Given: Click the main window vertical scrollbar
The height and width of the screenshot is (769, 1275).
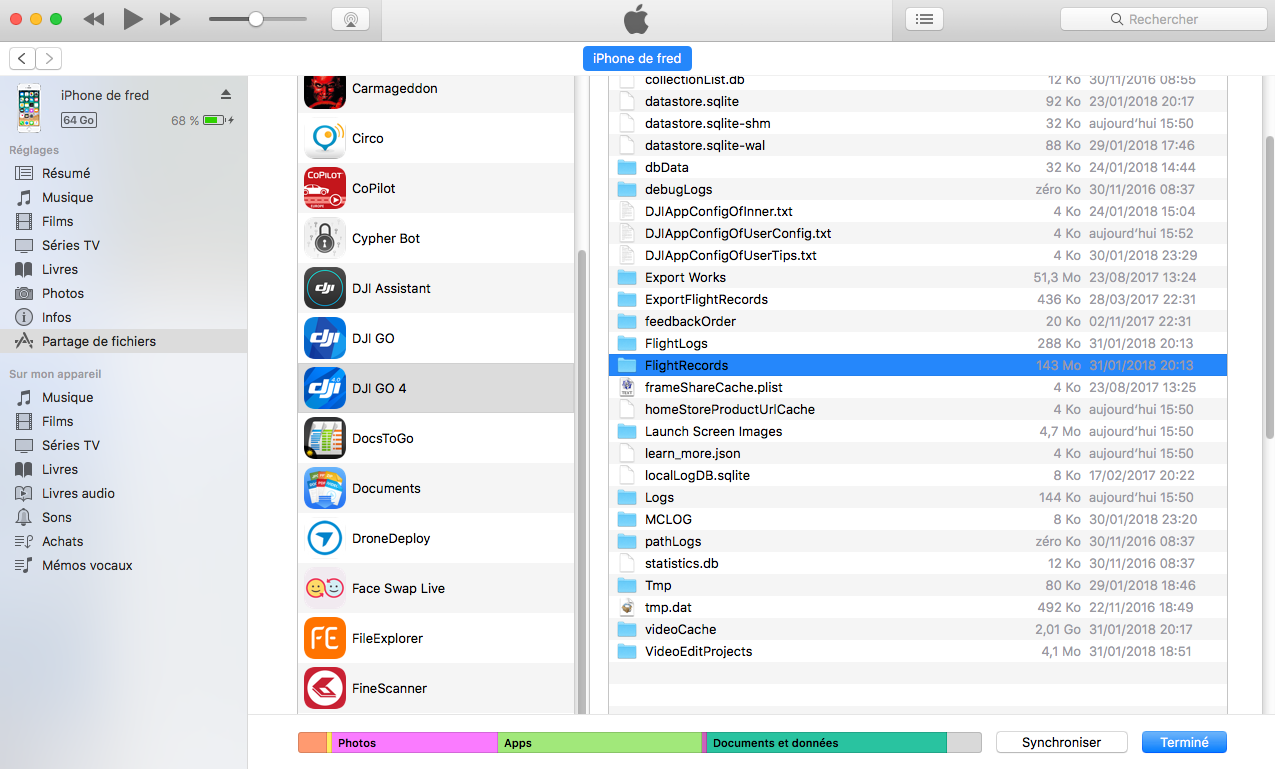Looking at the screenshot, I should point(1269,285).
